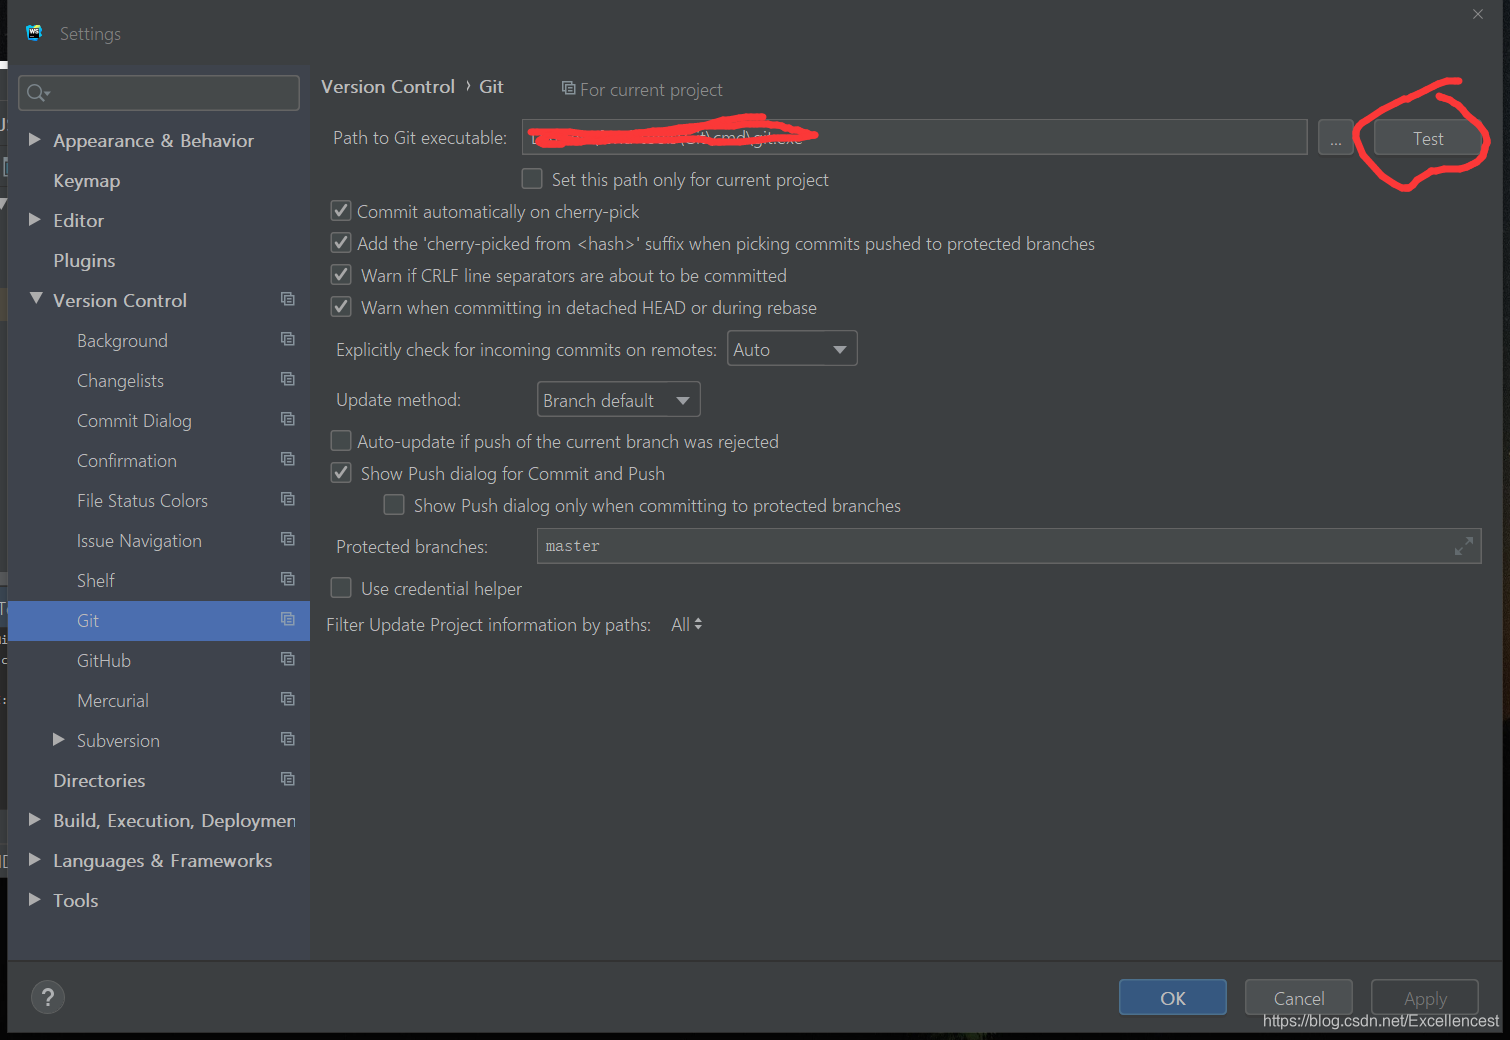Click the project-level icon beside Confirmation

coord(288,459)
